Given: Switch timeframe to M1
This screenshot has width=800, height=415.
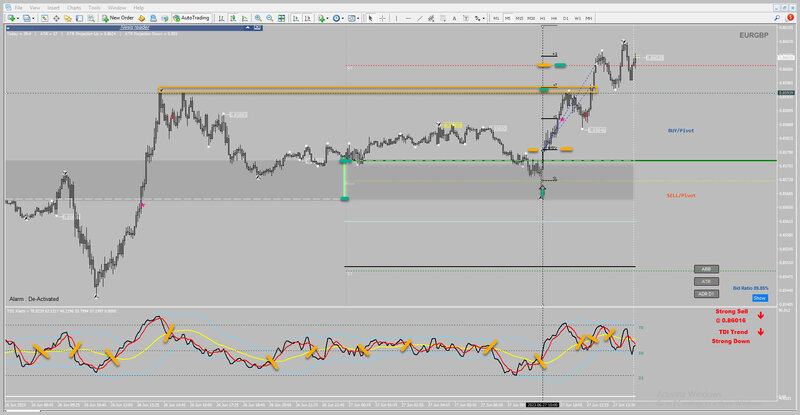Looking at the screenshot, I should coord(496,18).
